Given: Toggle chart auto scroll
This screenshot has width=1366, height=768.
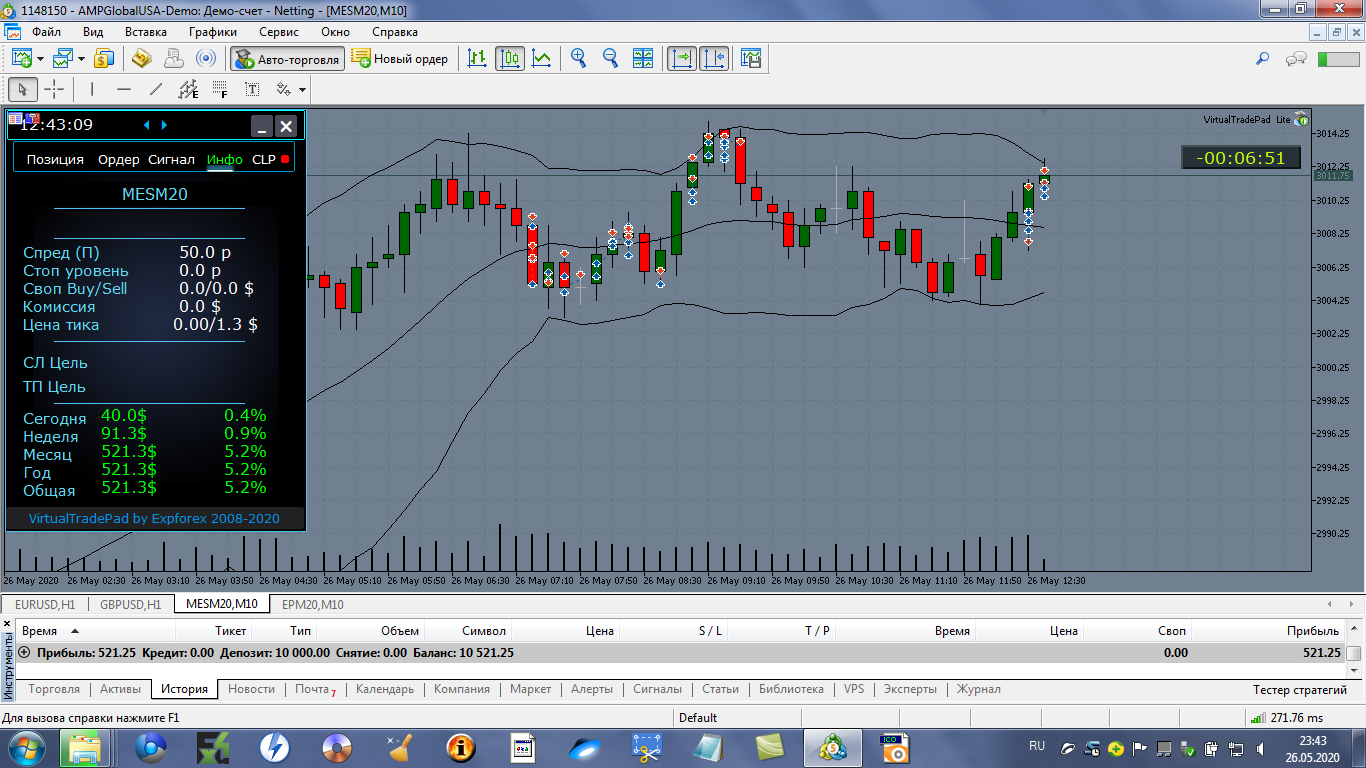Looking at the screenshot, I should [x=682, y=59].
